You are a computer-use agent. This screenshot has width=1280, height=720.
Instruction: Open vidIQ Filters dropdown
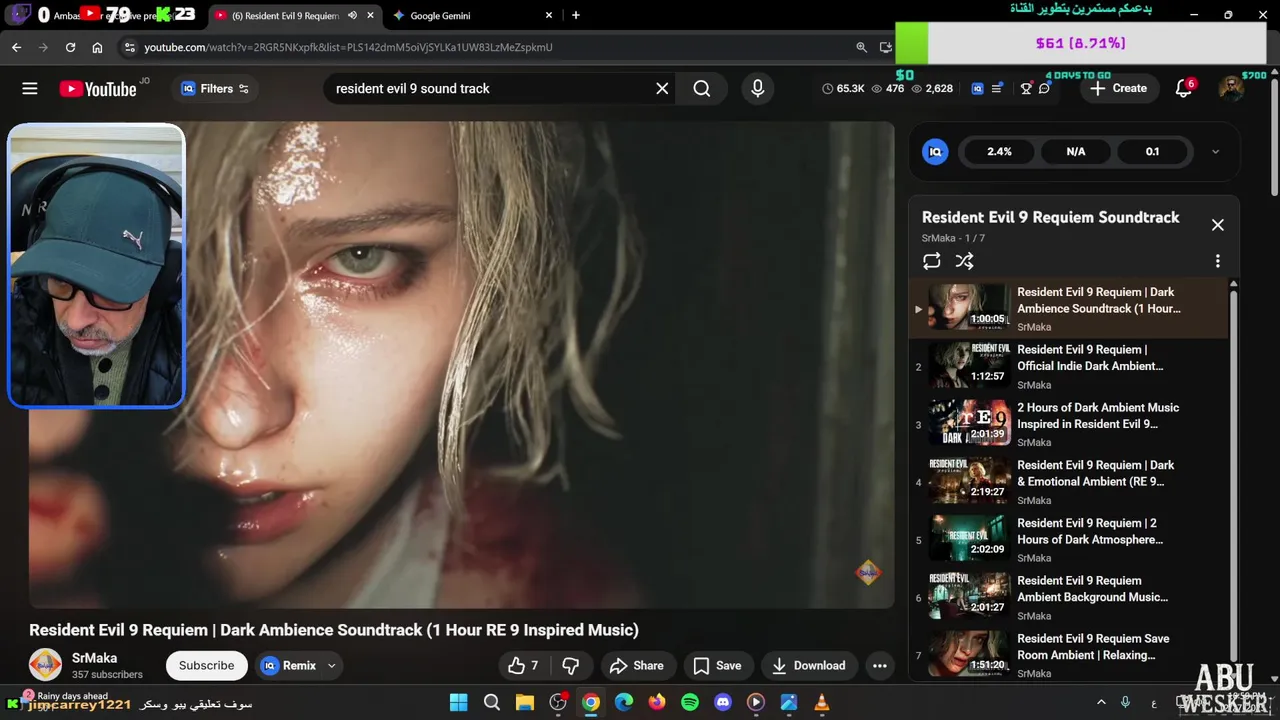(x=215, y=89)
